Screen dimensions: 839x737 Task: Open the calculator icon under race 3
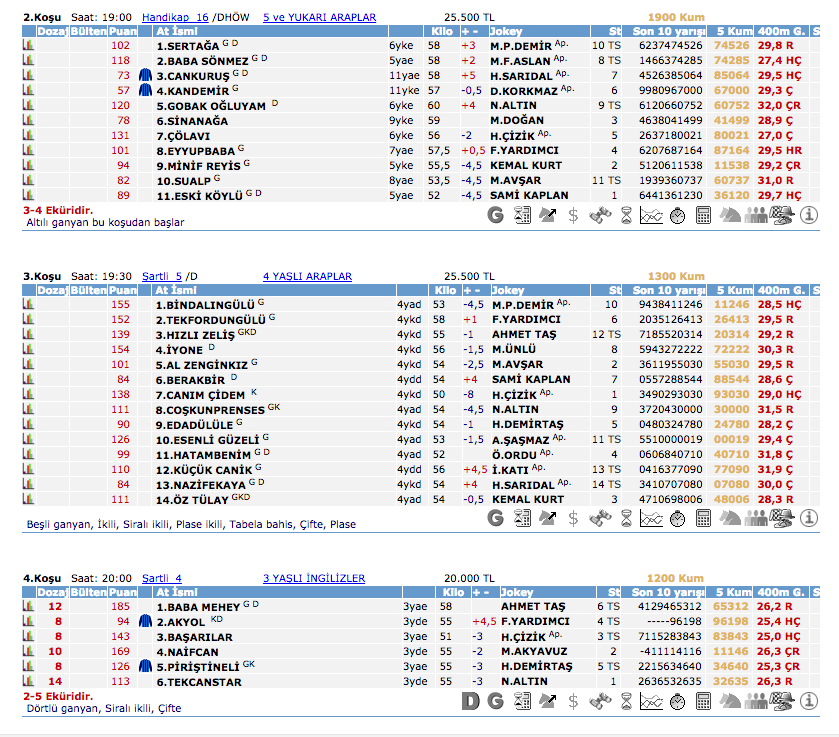tap(703, 518)
